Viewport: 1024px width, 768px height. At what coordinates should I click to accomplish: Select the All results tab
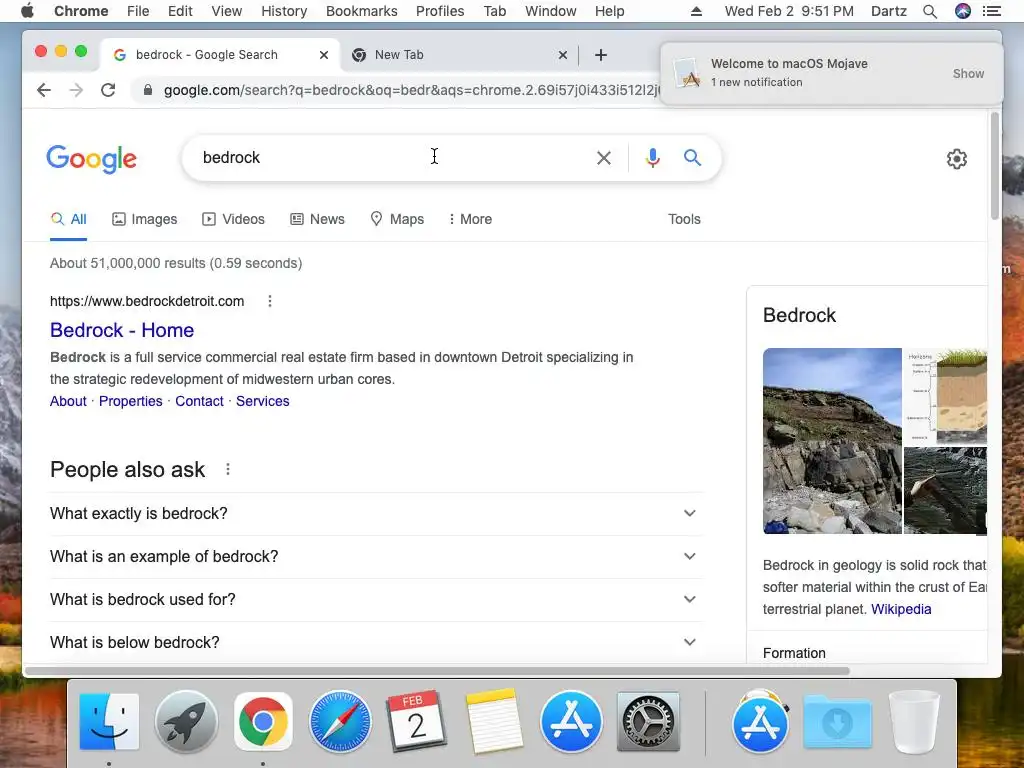point(69,219)
